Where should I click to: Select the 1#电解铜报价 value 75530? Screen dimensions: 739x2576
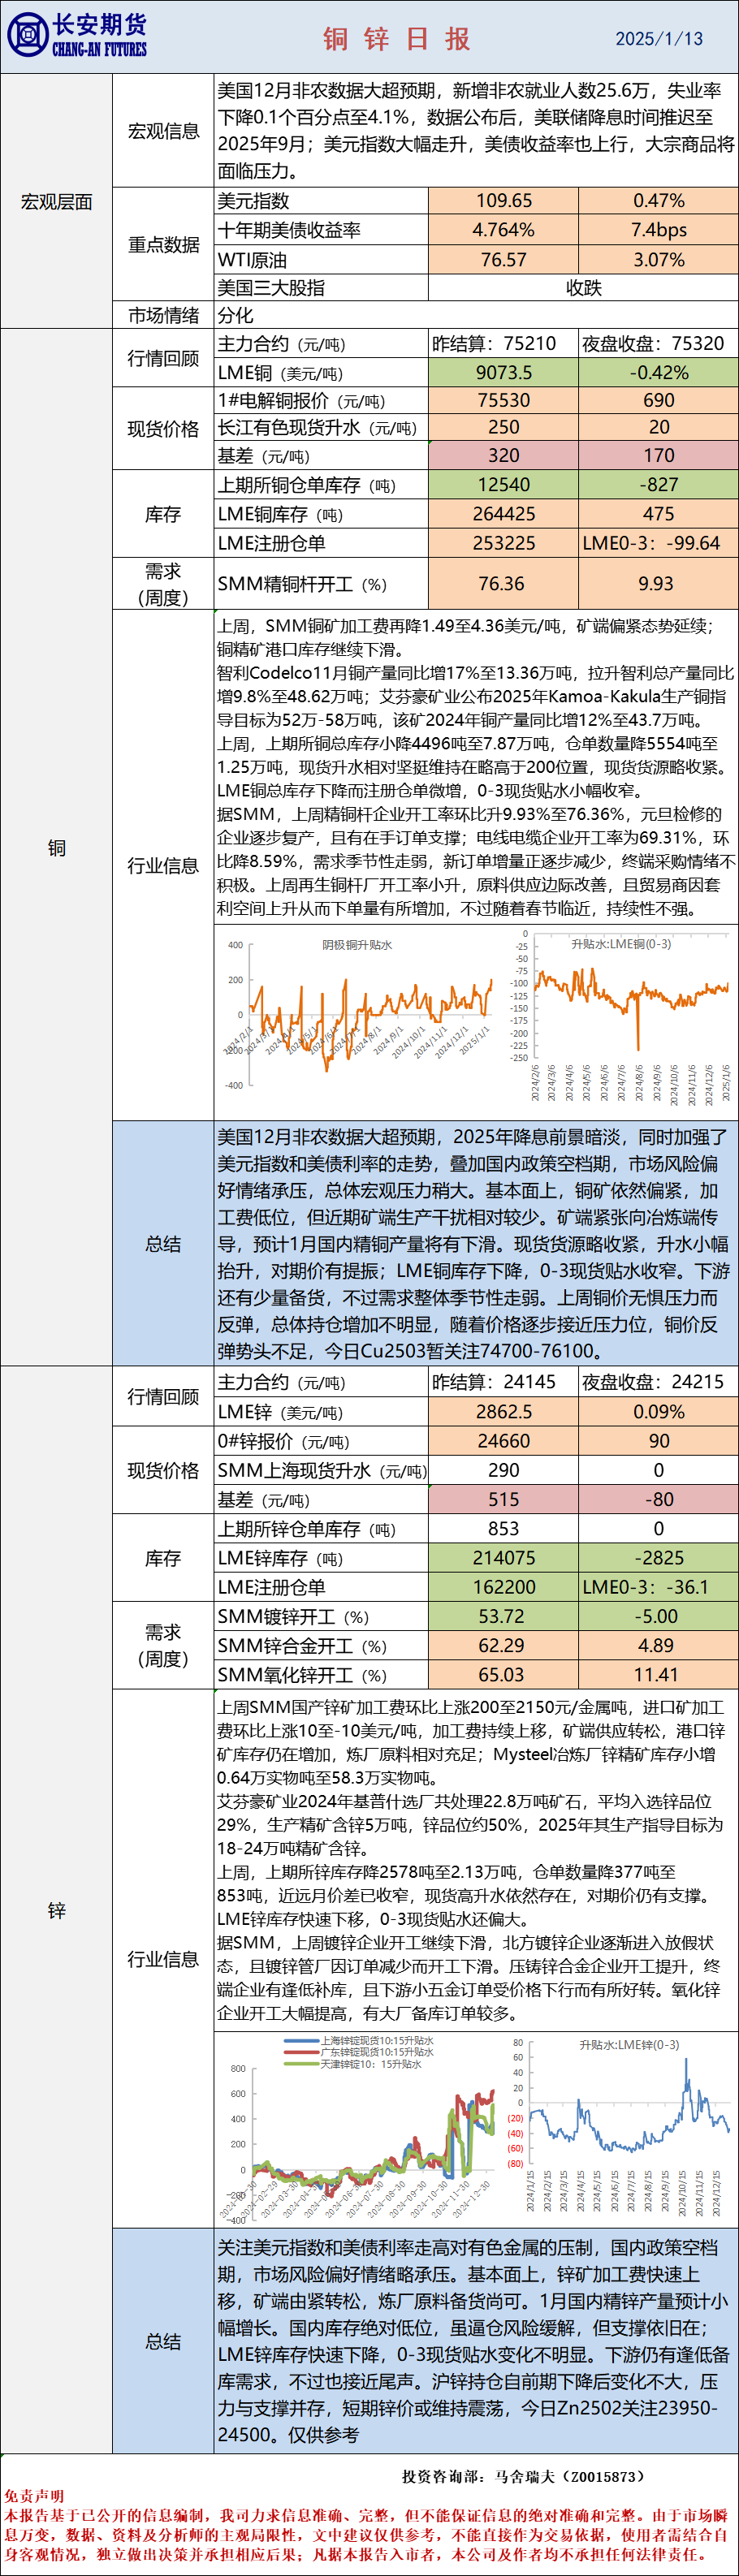503,400
